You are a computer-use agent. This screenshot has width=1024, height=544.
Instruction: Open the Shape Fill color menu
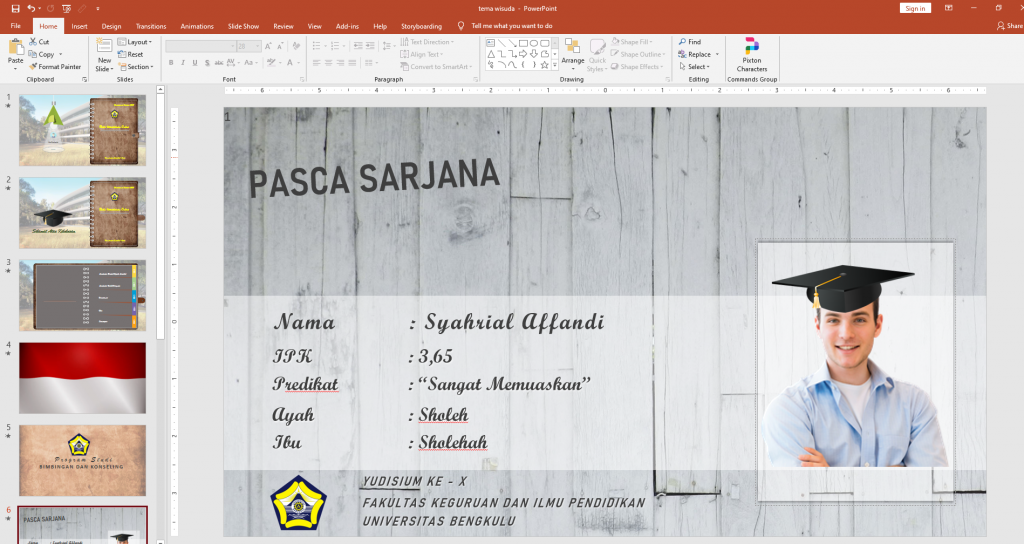[632, 42]
